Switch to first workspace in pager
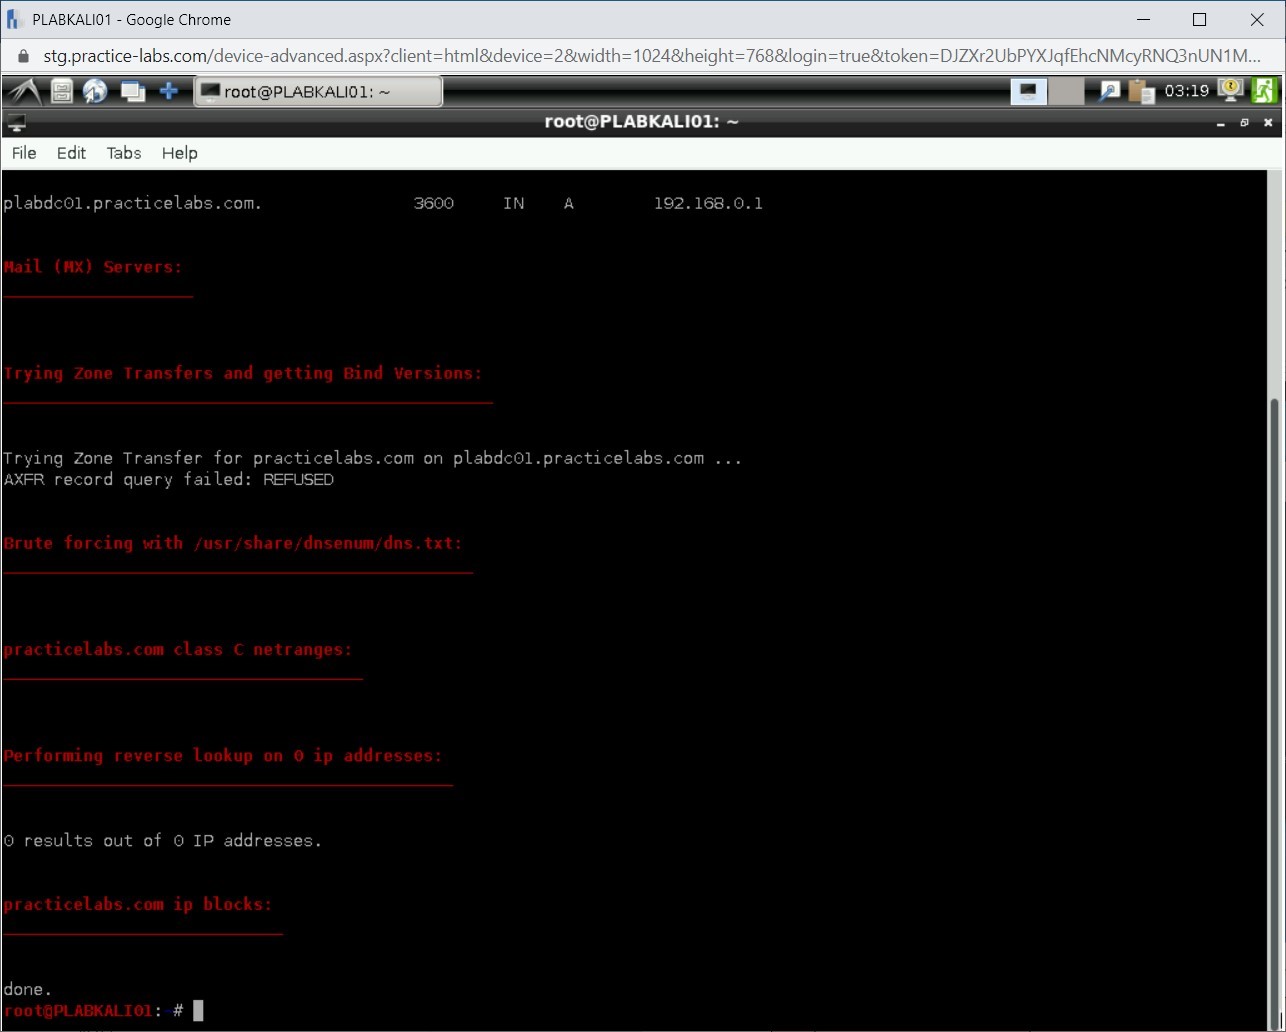Screen dimensions: 1286x1032 1028,92
